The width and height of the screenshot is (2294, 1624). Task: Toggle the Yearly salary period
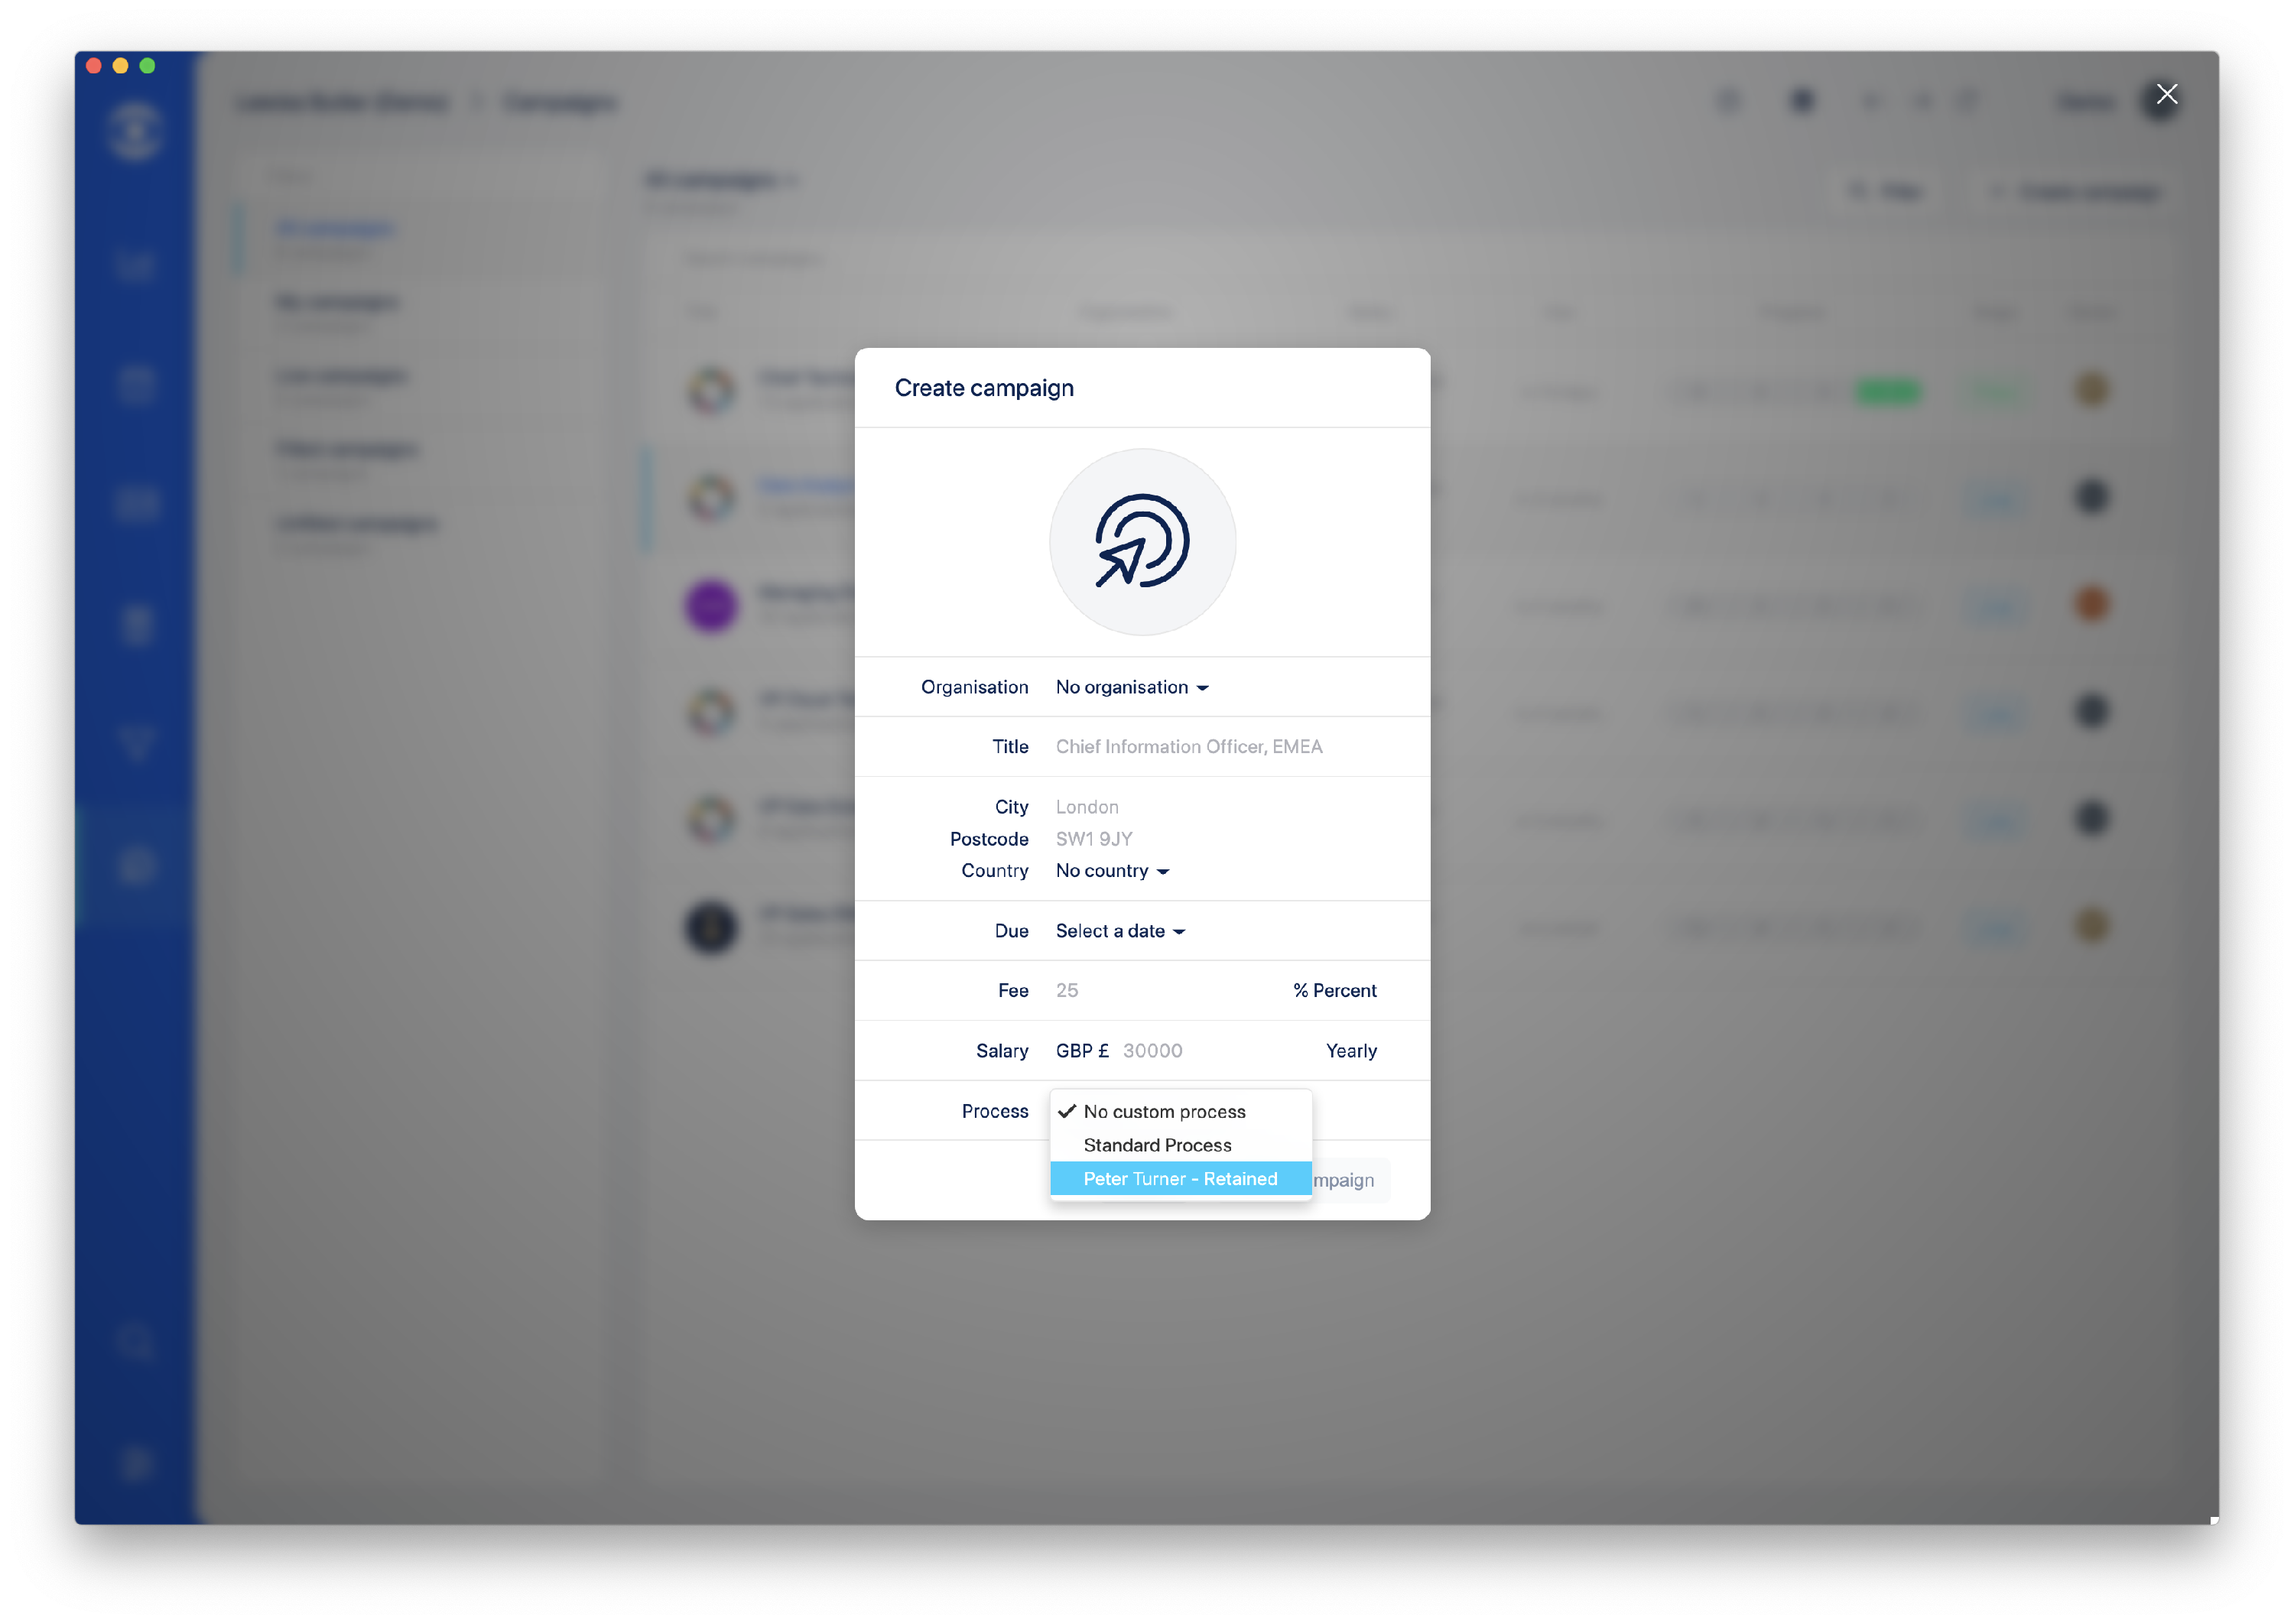1351,1050
